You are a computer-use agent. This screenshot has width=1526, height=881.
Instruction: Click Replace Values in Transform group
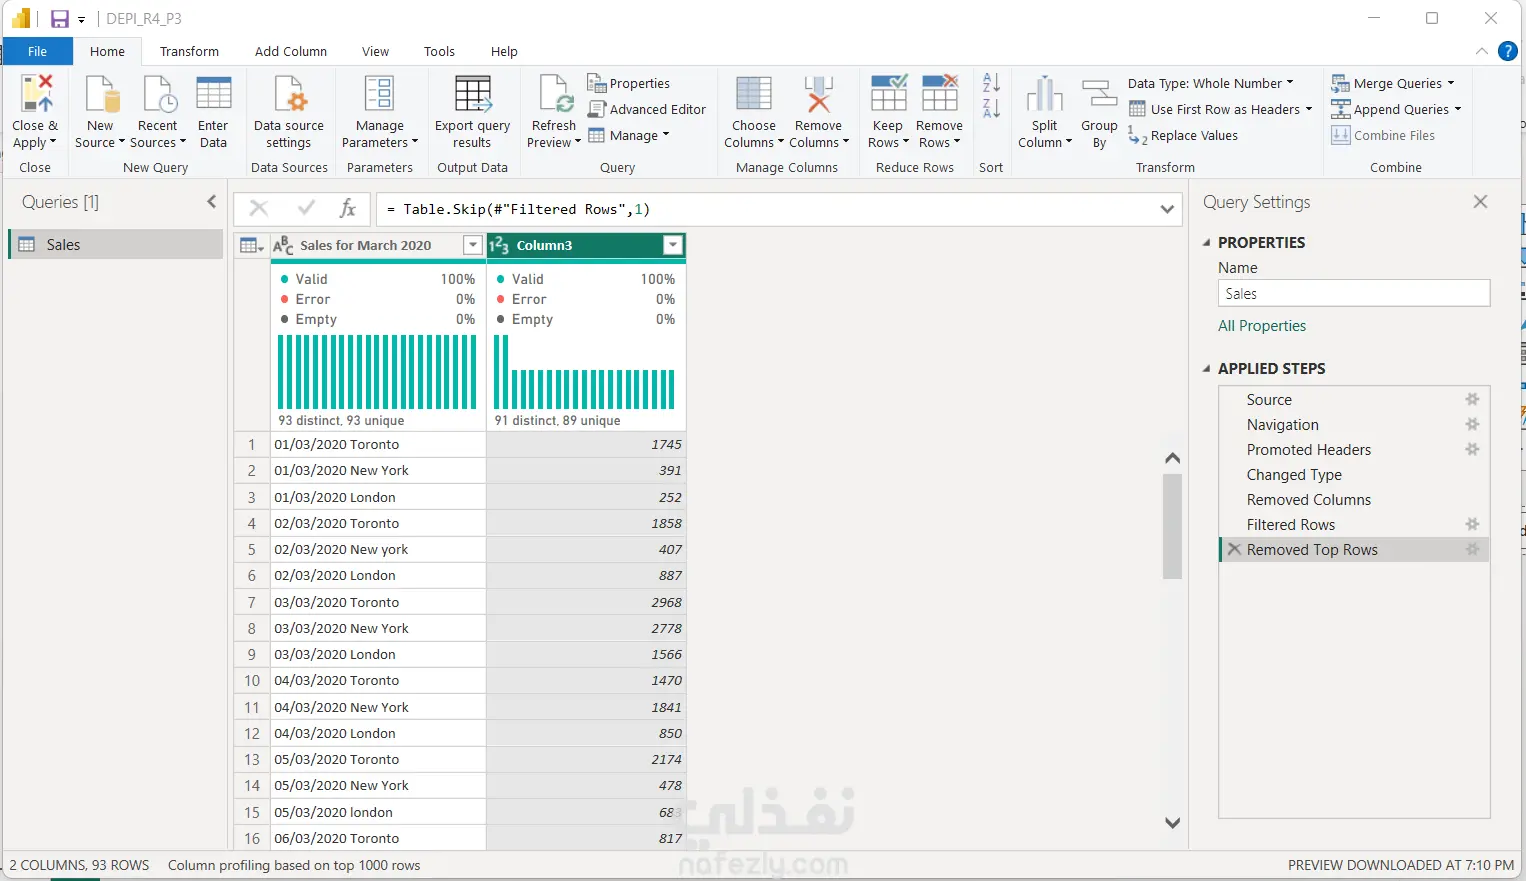(x=1183, y=136)
